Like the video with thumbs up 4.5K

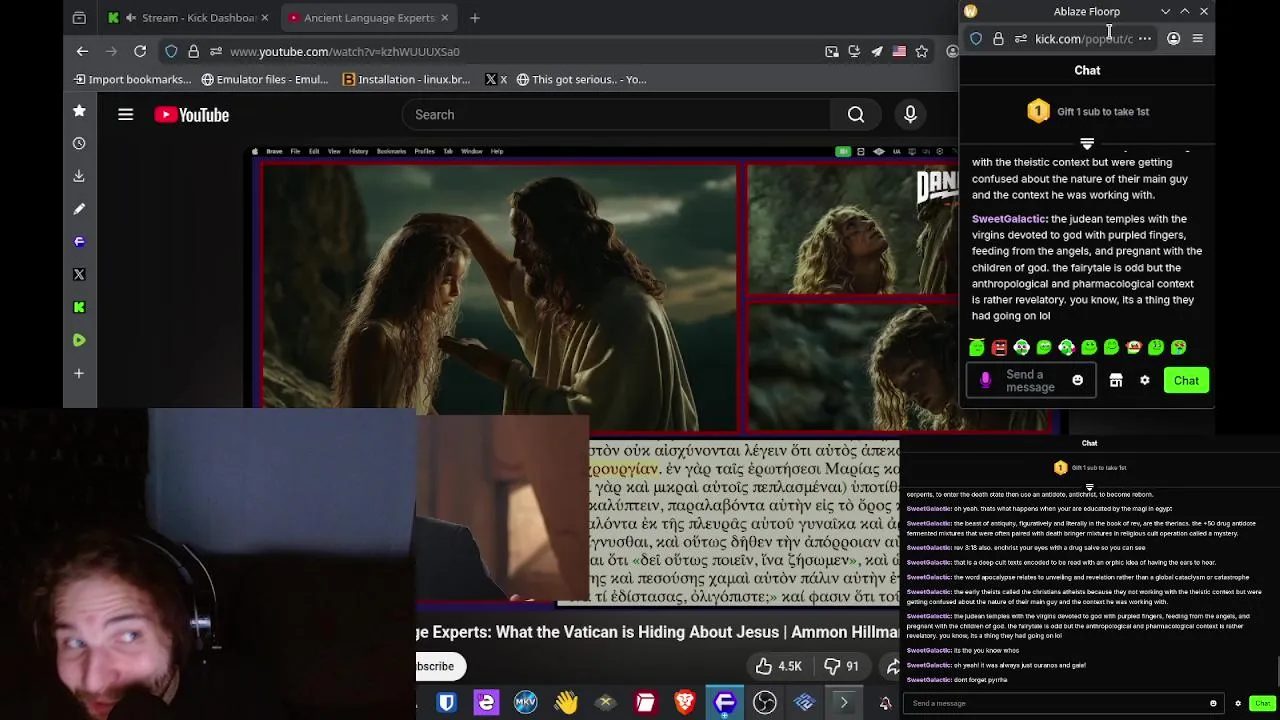click(779, 666)
